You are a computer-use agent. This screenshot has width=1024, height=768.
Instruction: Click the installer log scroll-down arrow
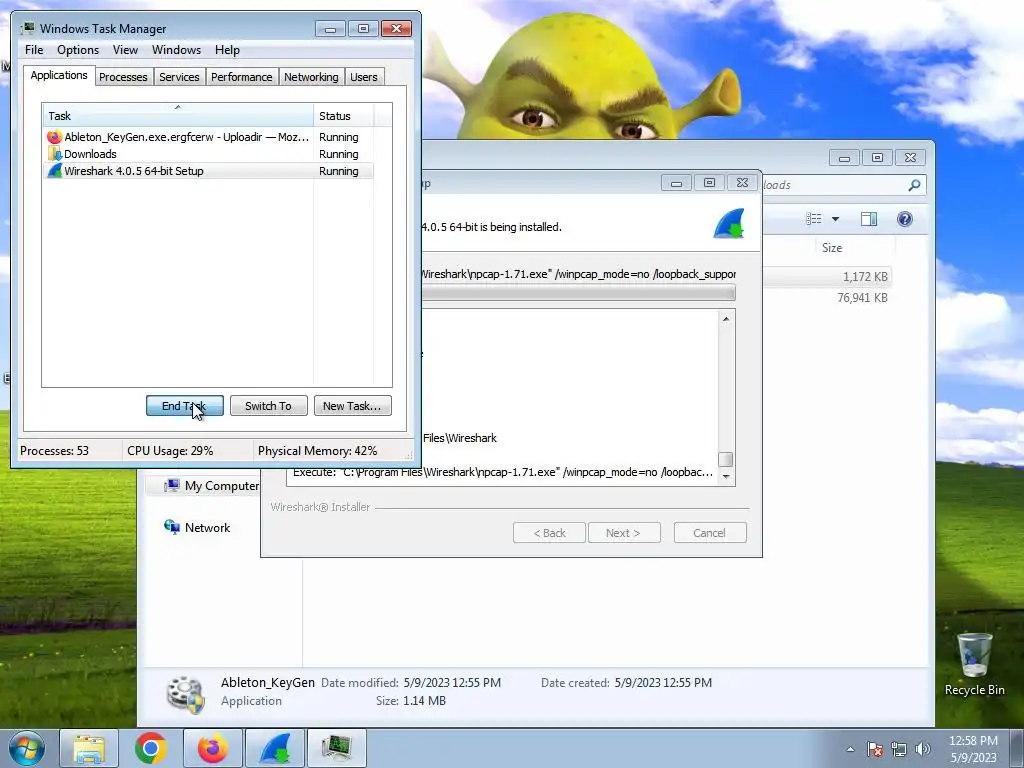(x=726, y=477)
